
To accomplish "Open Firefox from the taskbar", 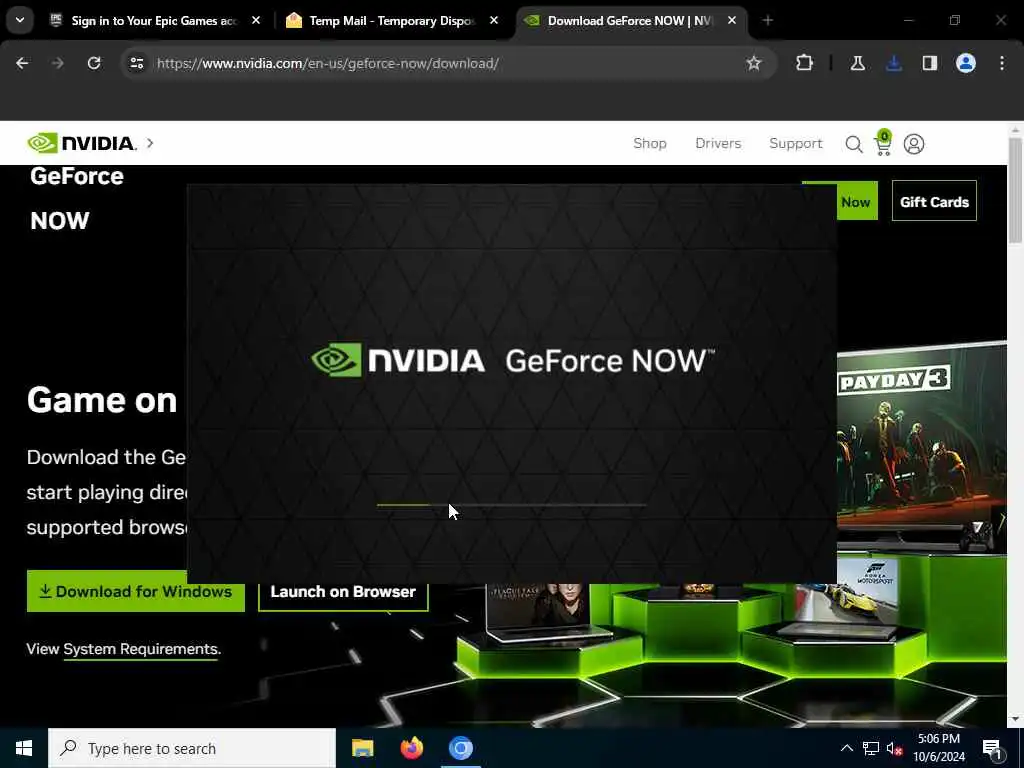I will tap(411, 748).
